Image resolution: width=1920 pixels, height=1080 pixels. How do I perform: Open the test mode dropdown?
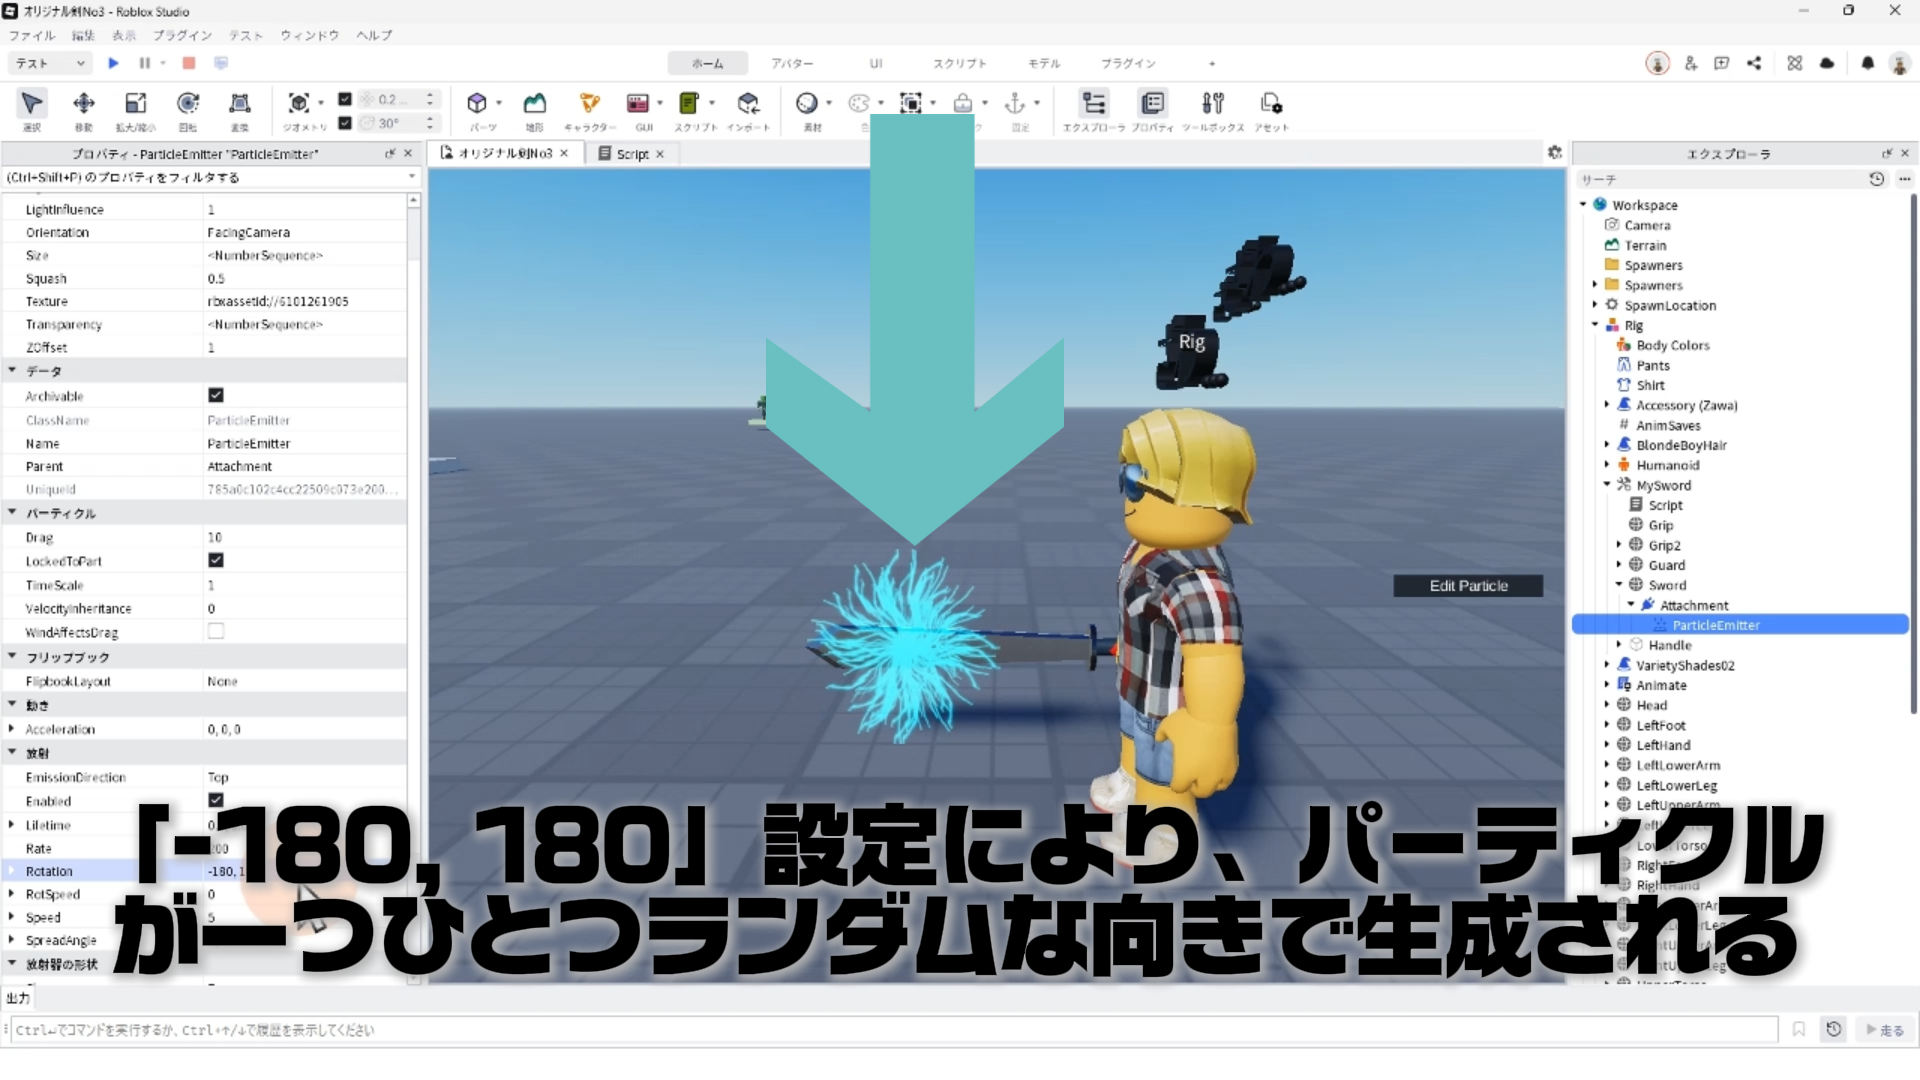tap(50, 63)
